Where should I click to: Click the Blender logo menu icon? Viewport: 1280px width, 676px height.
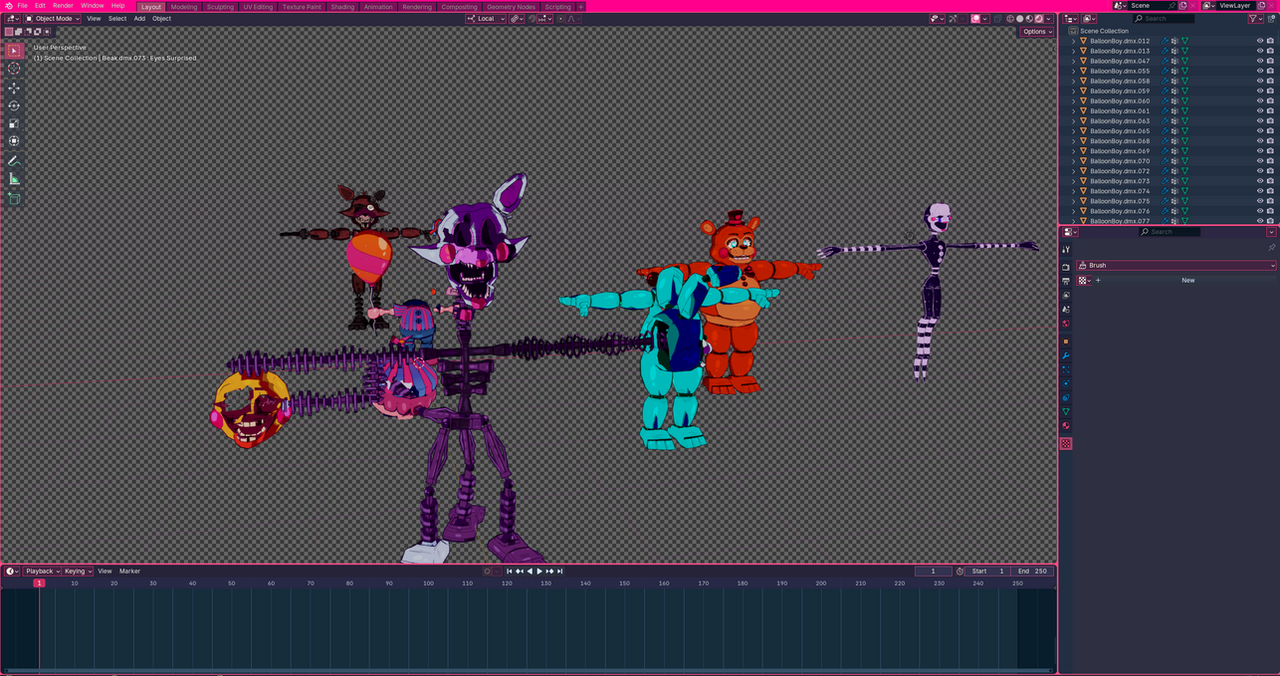point(8,6)
